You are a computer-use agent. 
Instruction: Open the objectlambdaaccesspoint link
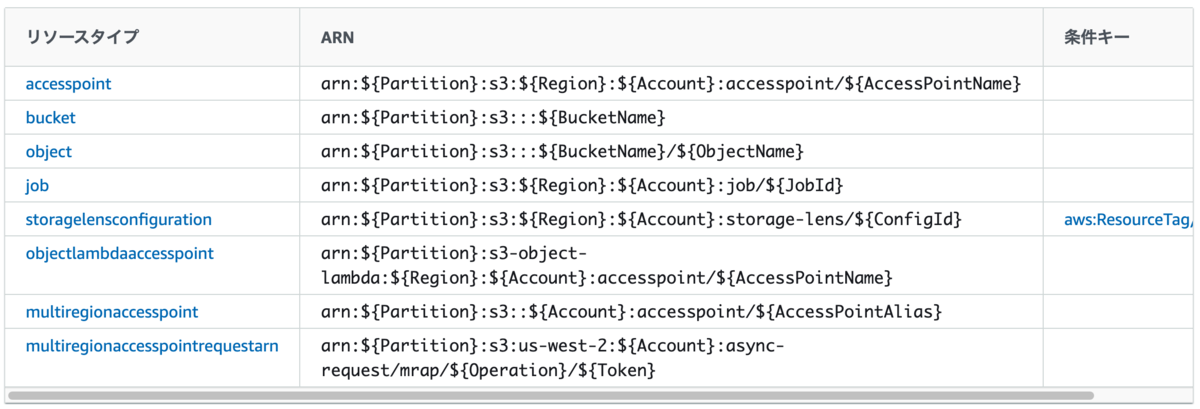click(119, 254)
